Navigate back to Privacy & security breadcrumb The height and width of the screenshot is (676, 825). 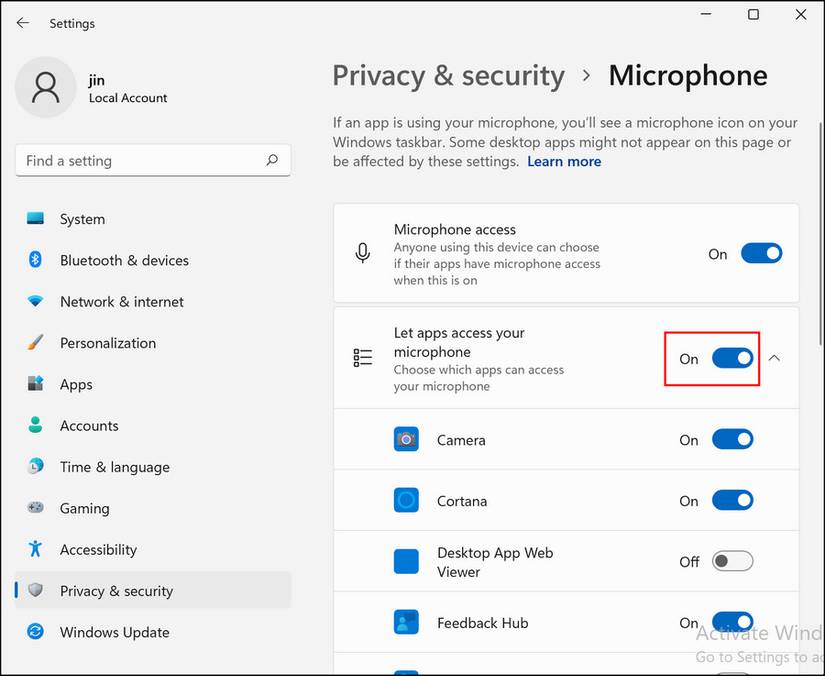click(x=448, y=76)
